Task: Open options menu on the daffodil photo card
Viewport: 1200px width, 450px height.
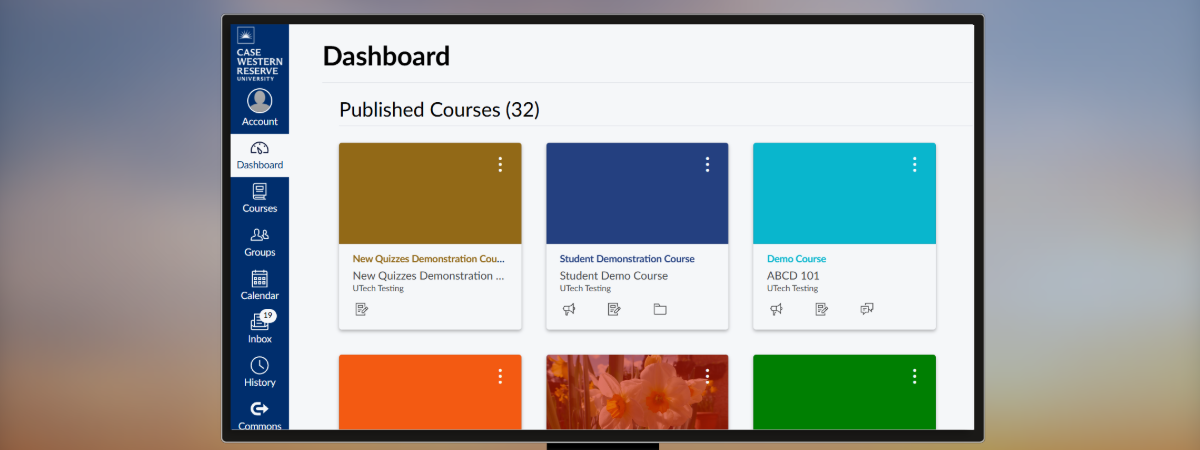Action: 707,376
